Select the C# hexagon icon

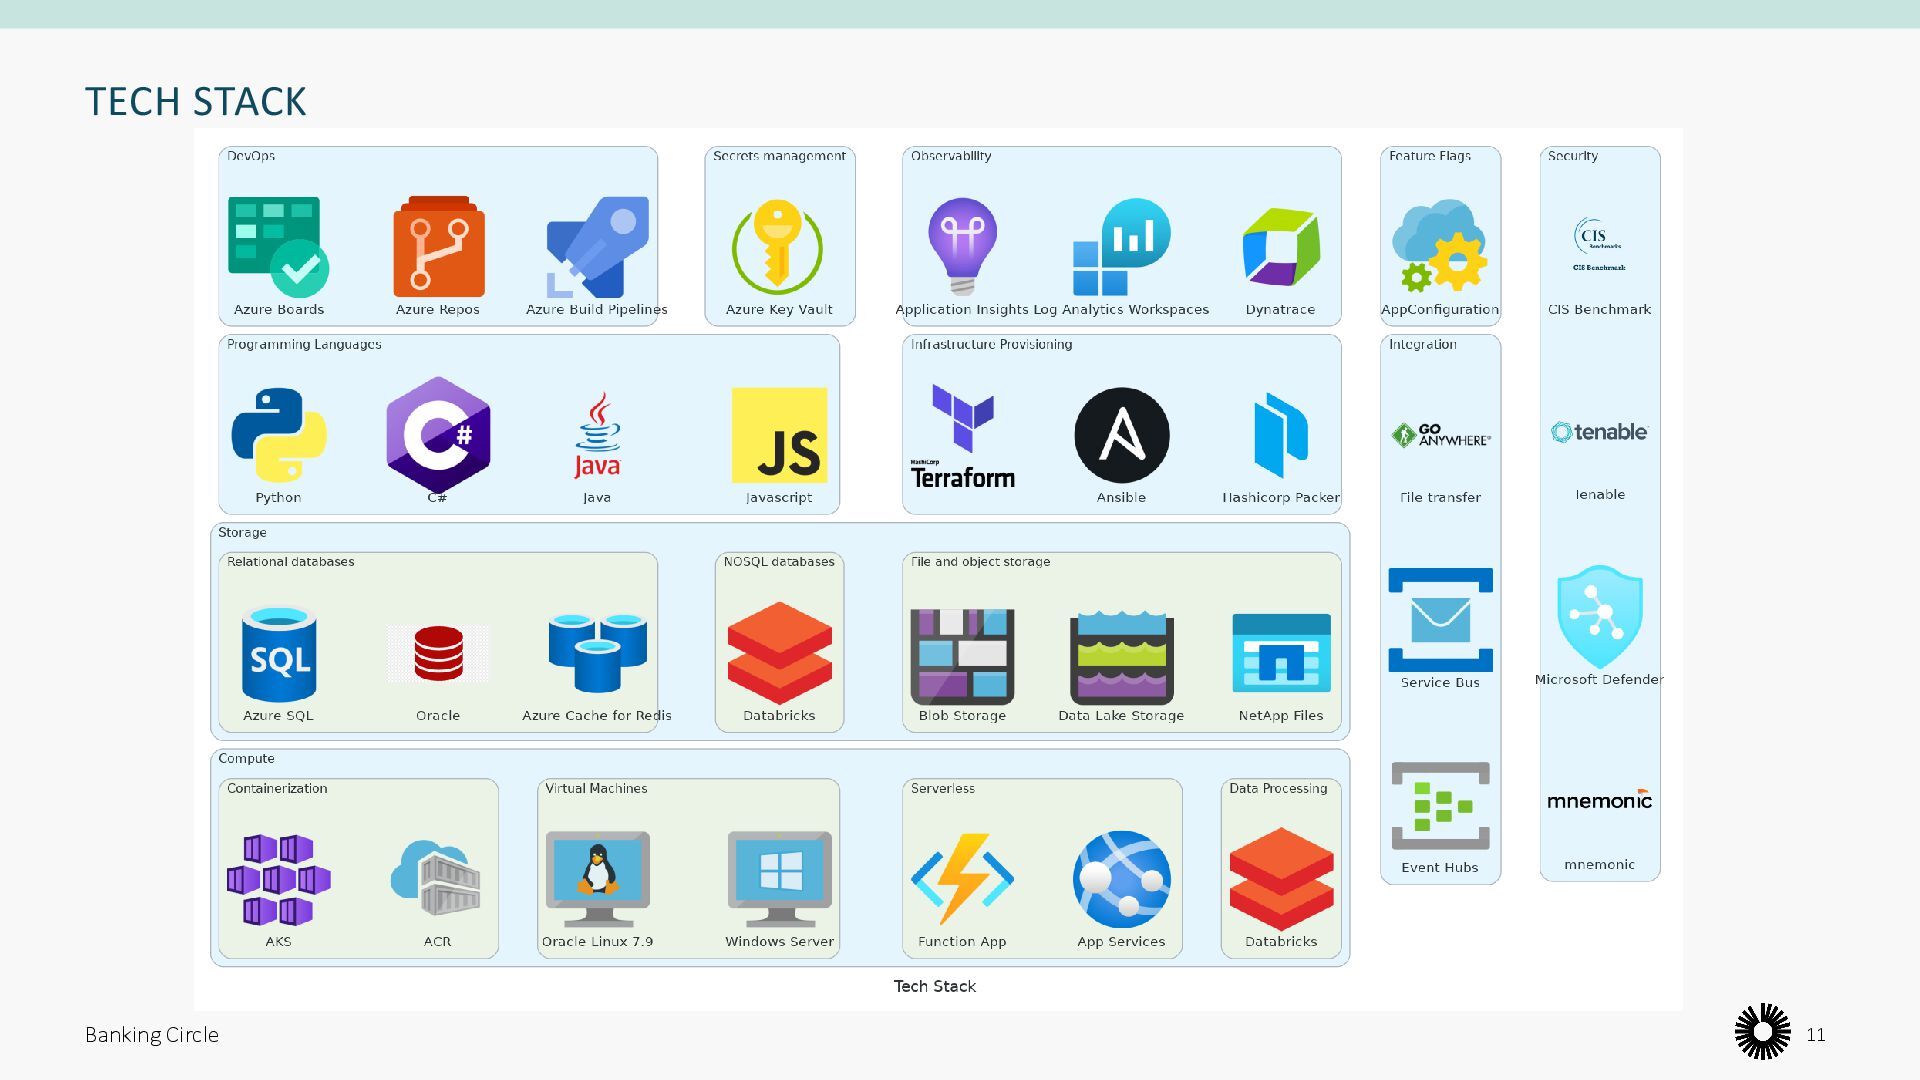tap(438, 435)
